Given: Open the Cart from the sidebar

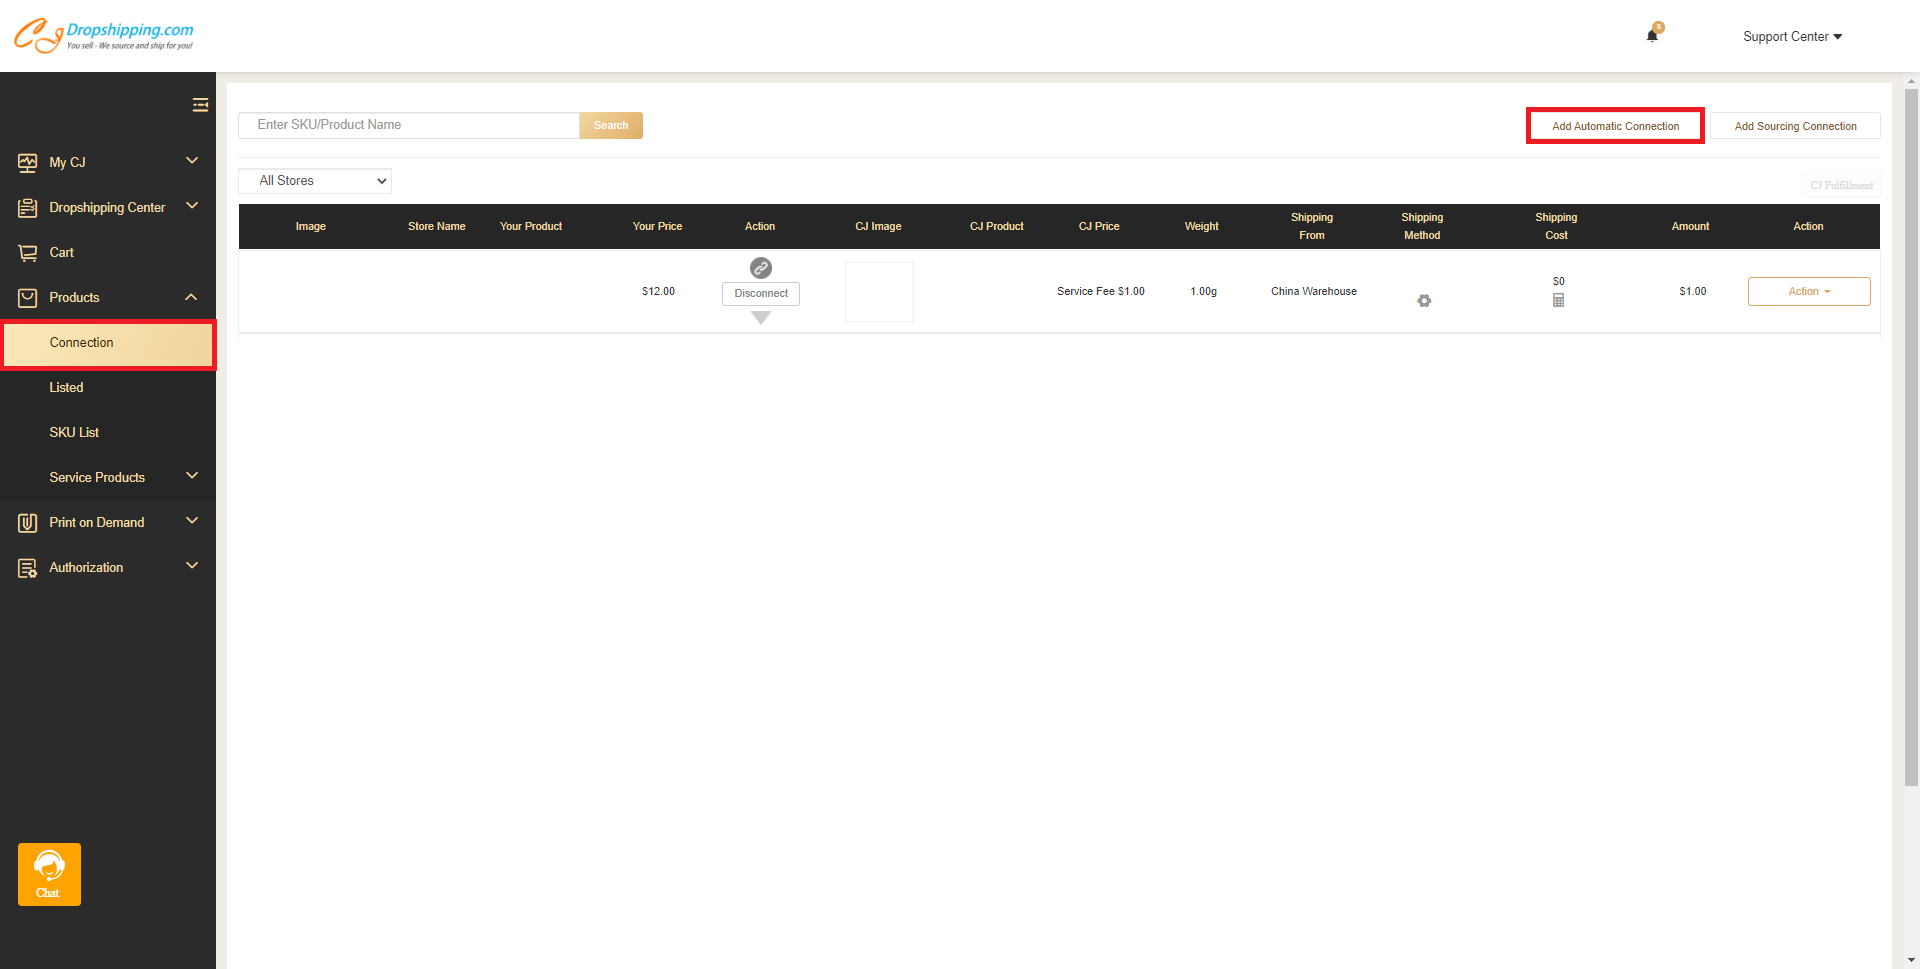Looking at the screenshot, I should click(62, 253).
